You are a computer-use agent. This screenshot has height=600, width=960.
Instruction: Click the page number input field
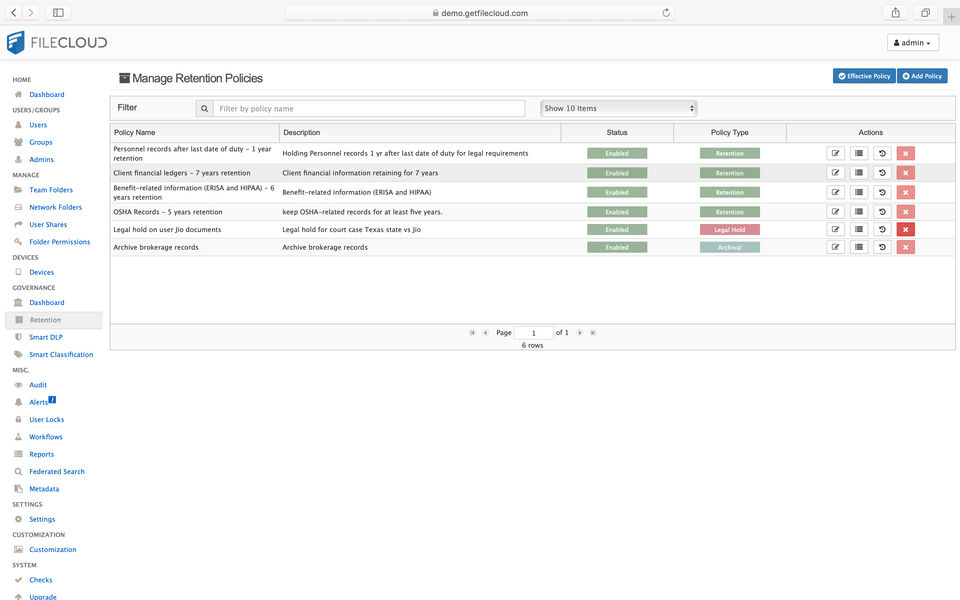533,333
